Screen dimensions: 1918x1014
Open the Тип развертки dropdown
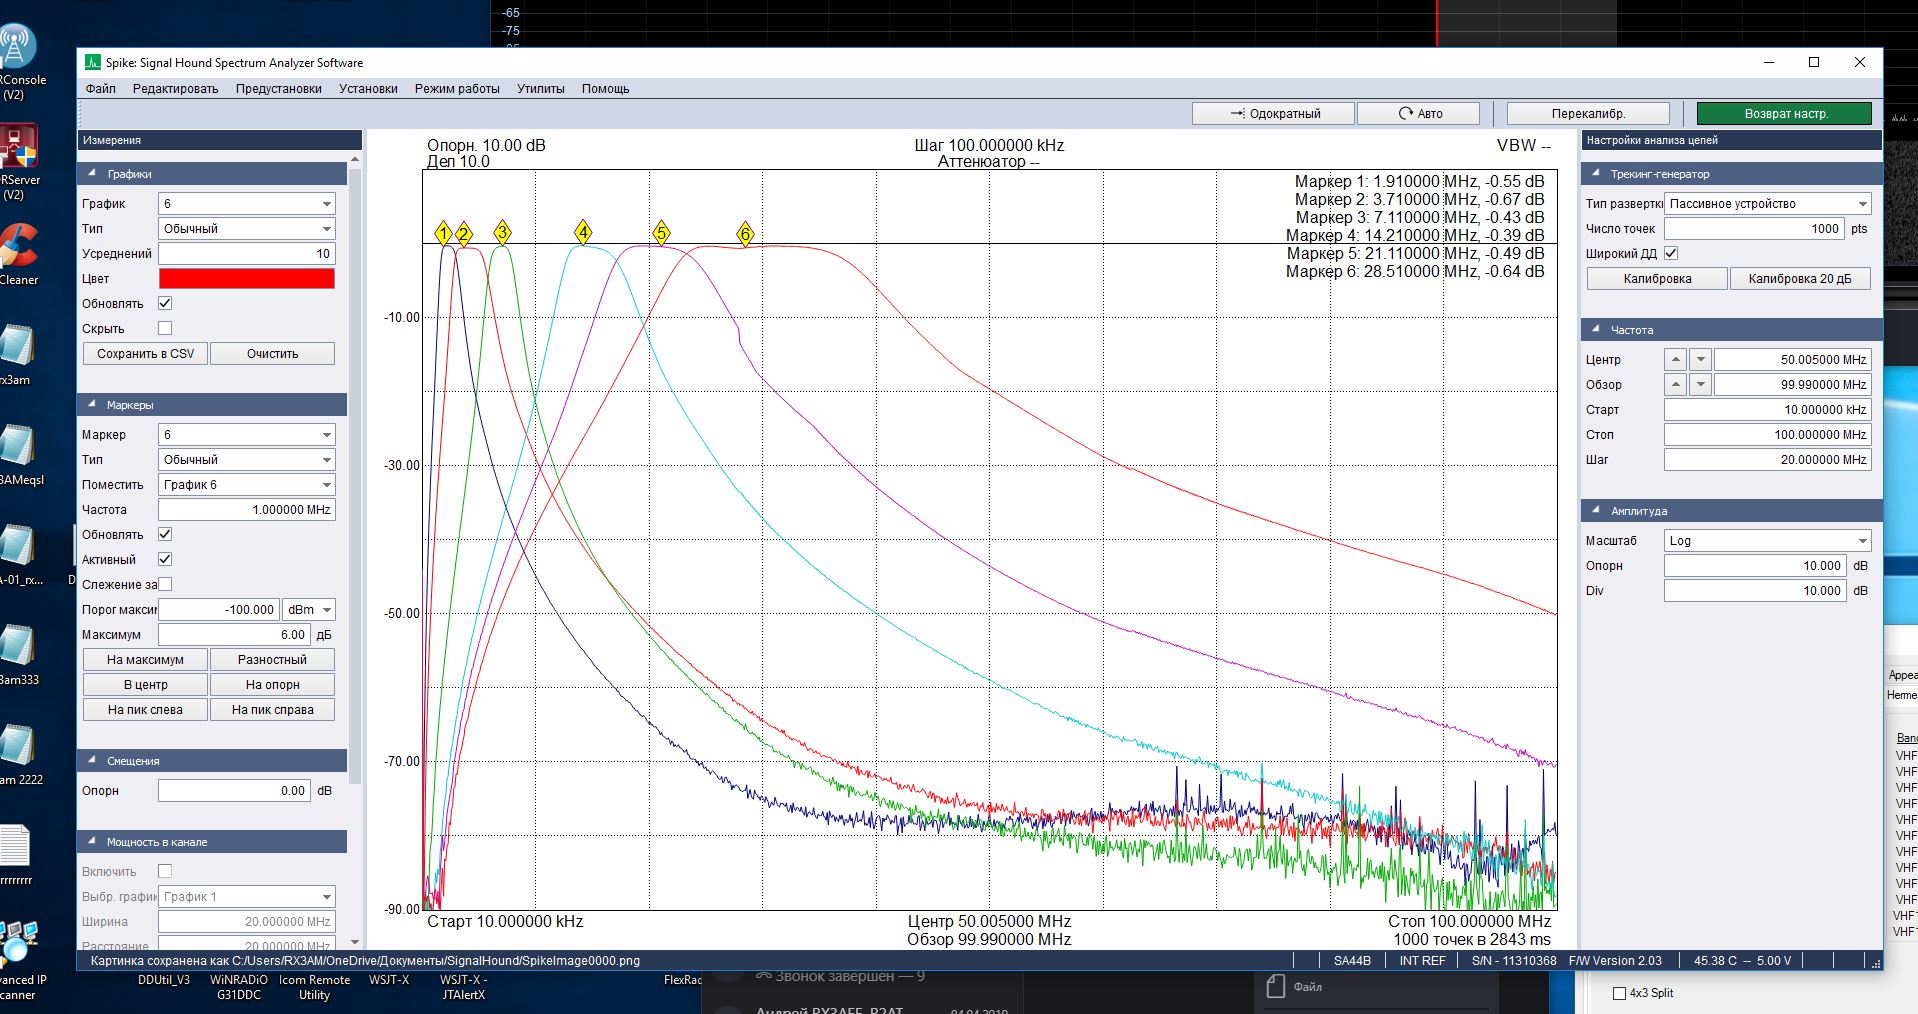(1767, 204)
